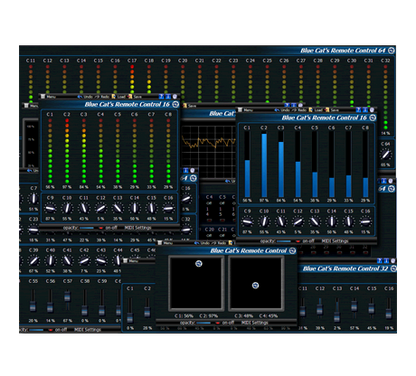Viewport: 416px width, 376px height.
Task: Click C12 fader in Remote Control 32 window
Action: (319, 308)
